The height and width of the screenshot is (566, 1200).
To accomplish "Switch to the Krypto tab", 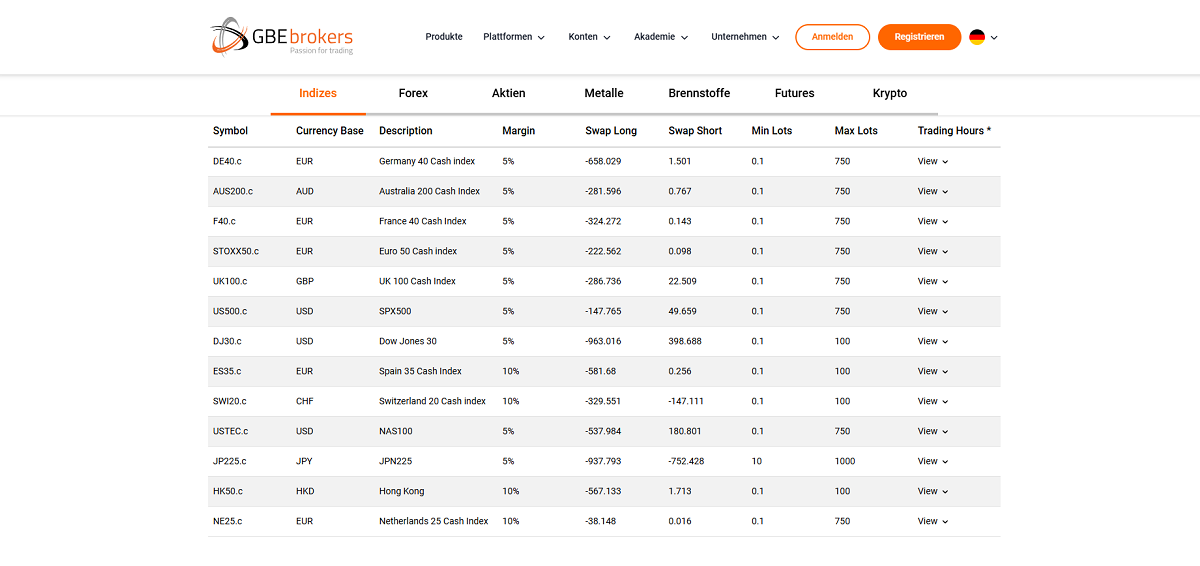I will (890, 93).
